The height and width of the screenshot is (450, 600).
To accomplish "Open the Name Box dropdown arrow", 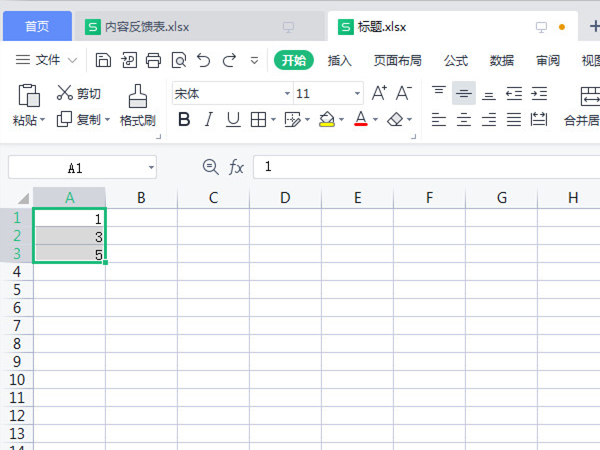I will 150,167.
